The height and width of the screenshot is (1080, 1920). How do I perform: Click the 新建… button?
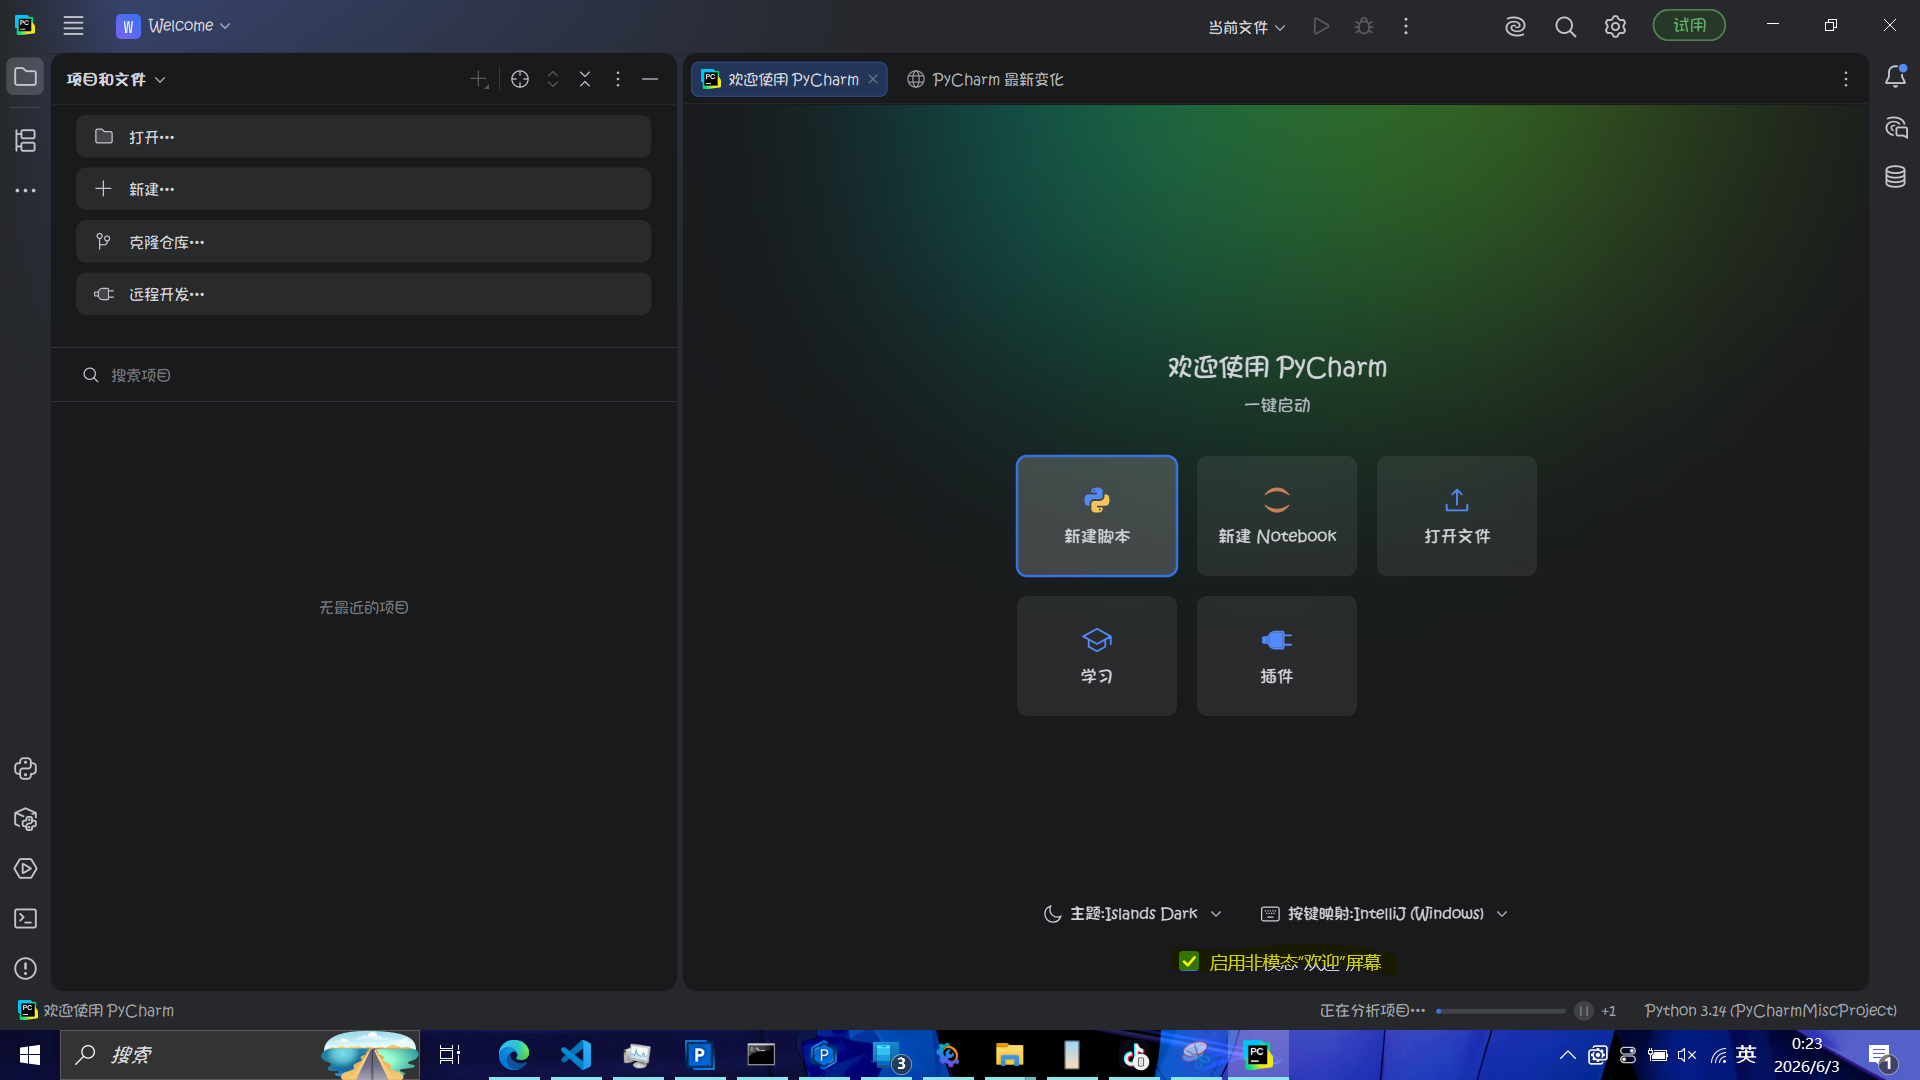click(363, 189)
